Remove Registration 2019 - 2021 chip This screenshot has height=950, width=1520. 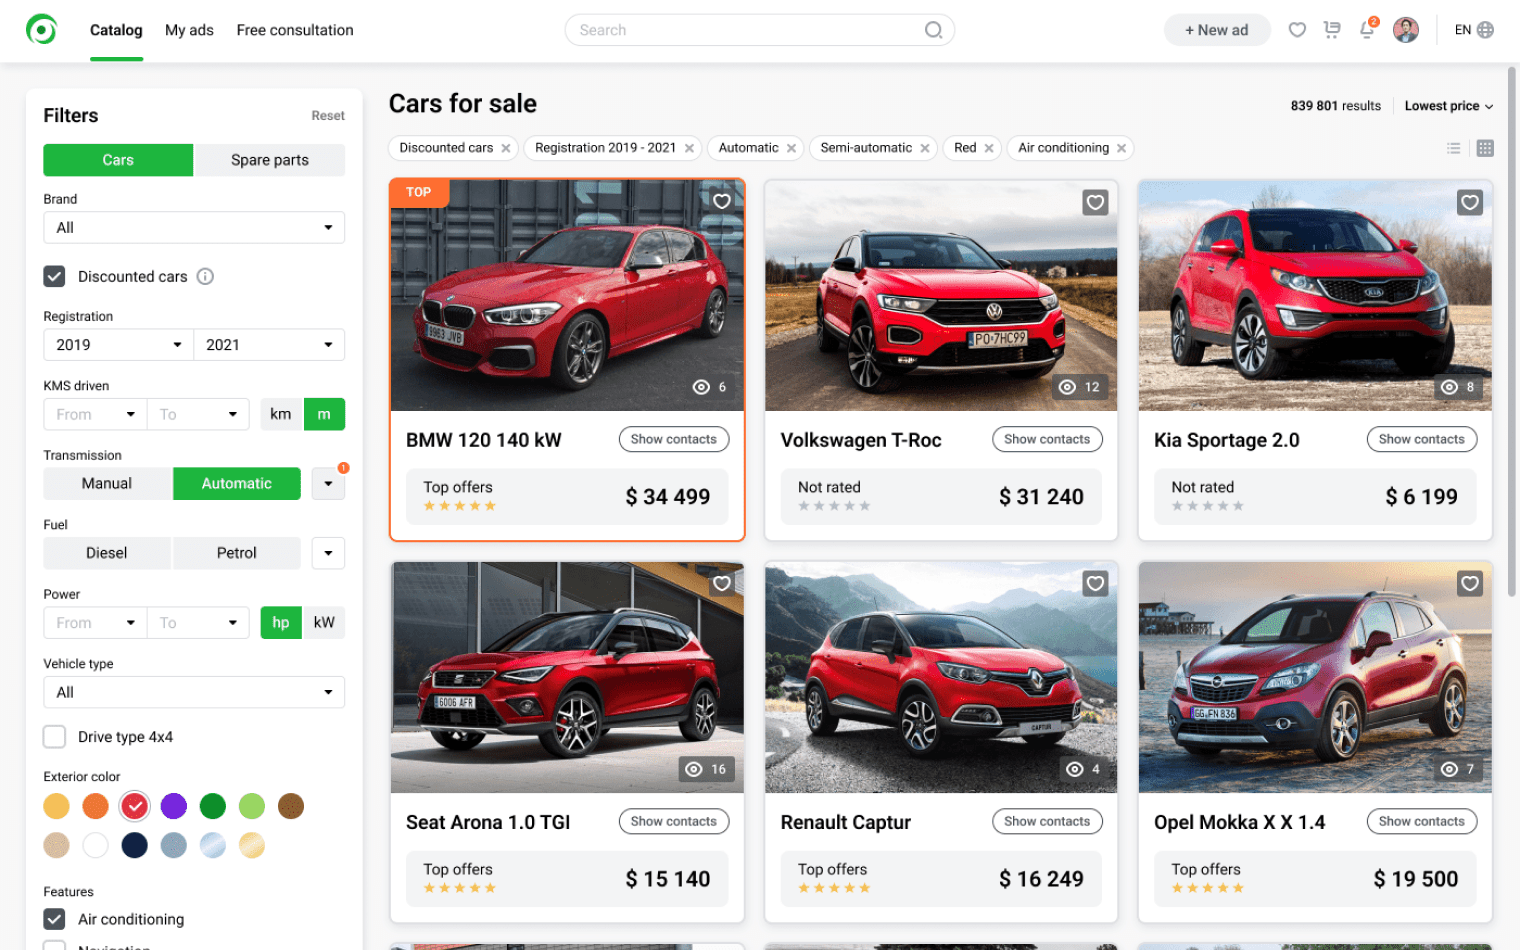tap(689, 148)
